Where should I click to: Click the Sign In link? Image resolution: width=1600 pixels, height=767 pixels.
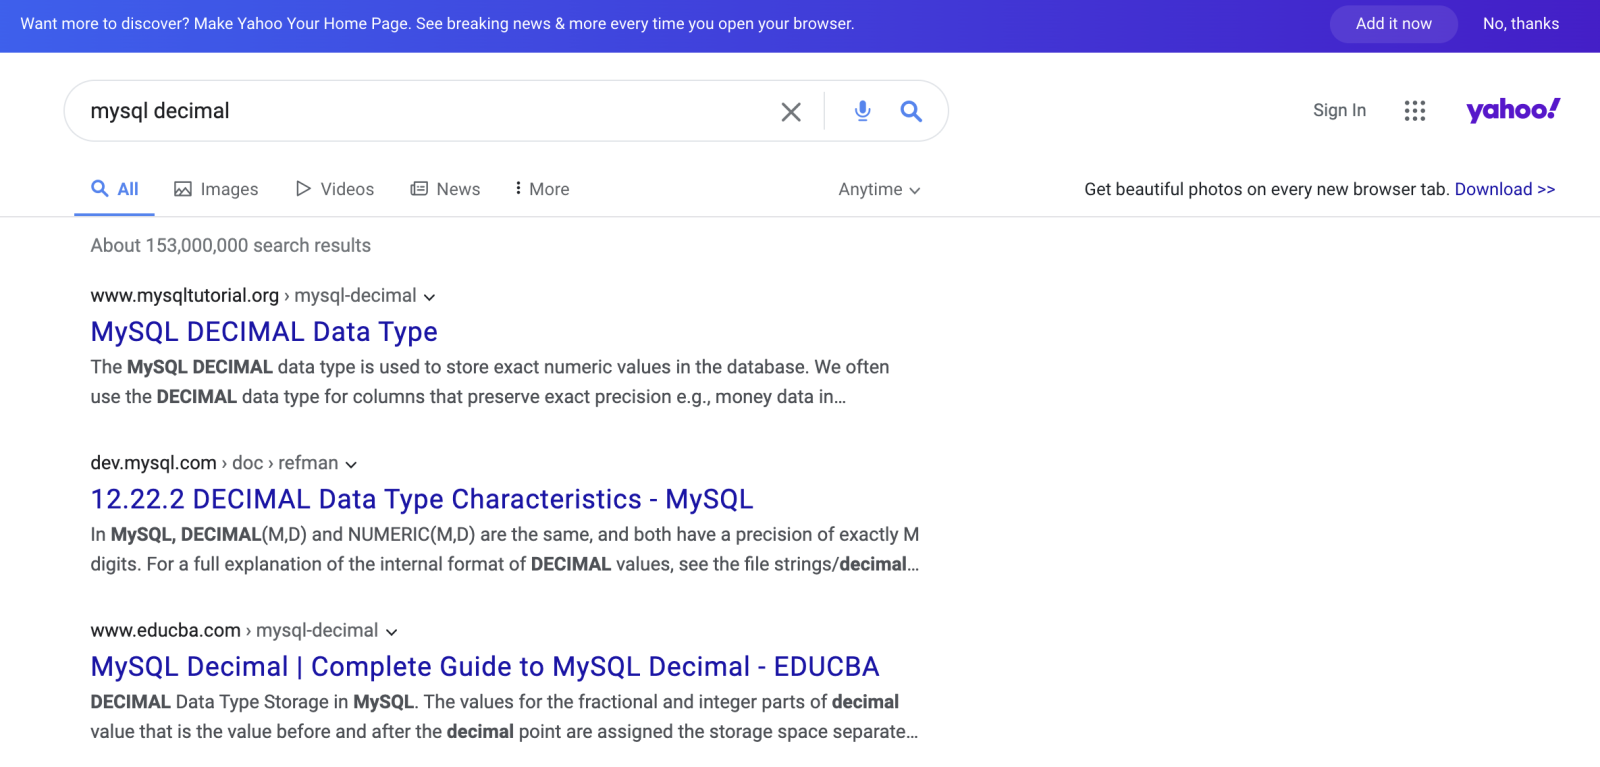(1339, 110)
